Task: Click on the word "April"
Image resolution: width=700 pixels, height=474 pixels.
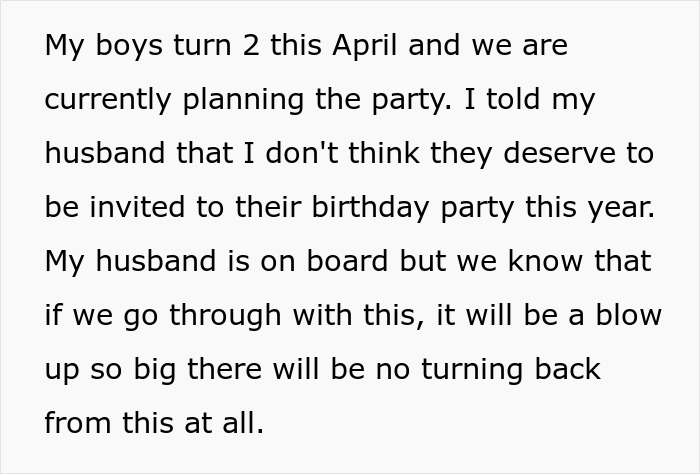Action: tap(364, 46)
